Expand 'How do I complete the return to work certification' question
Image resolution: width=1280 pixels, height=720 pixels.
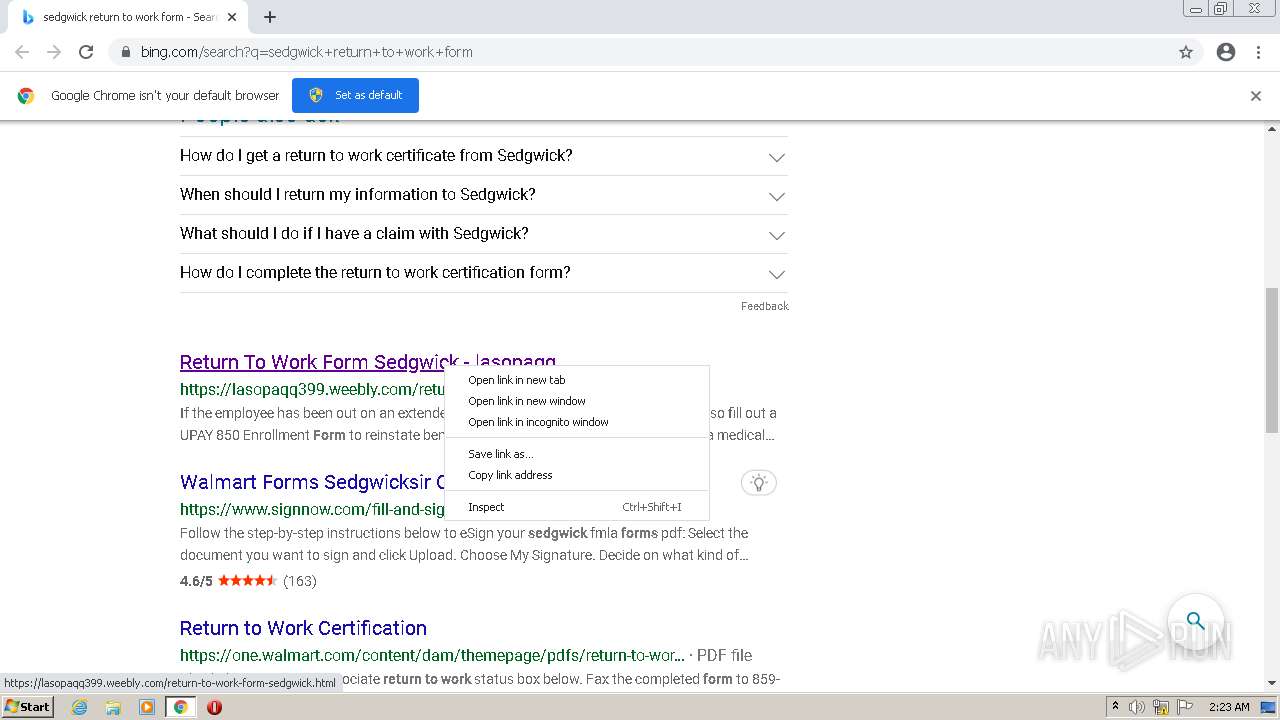(484, 273)
